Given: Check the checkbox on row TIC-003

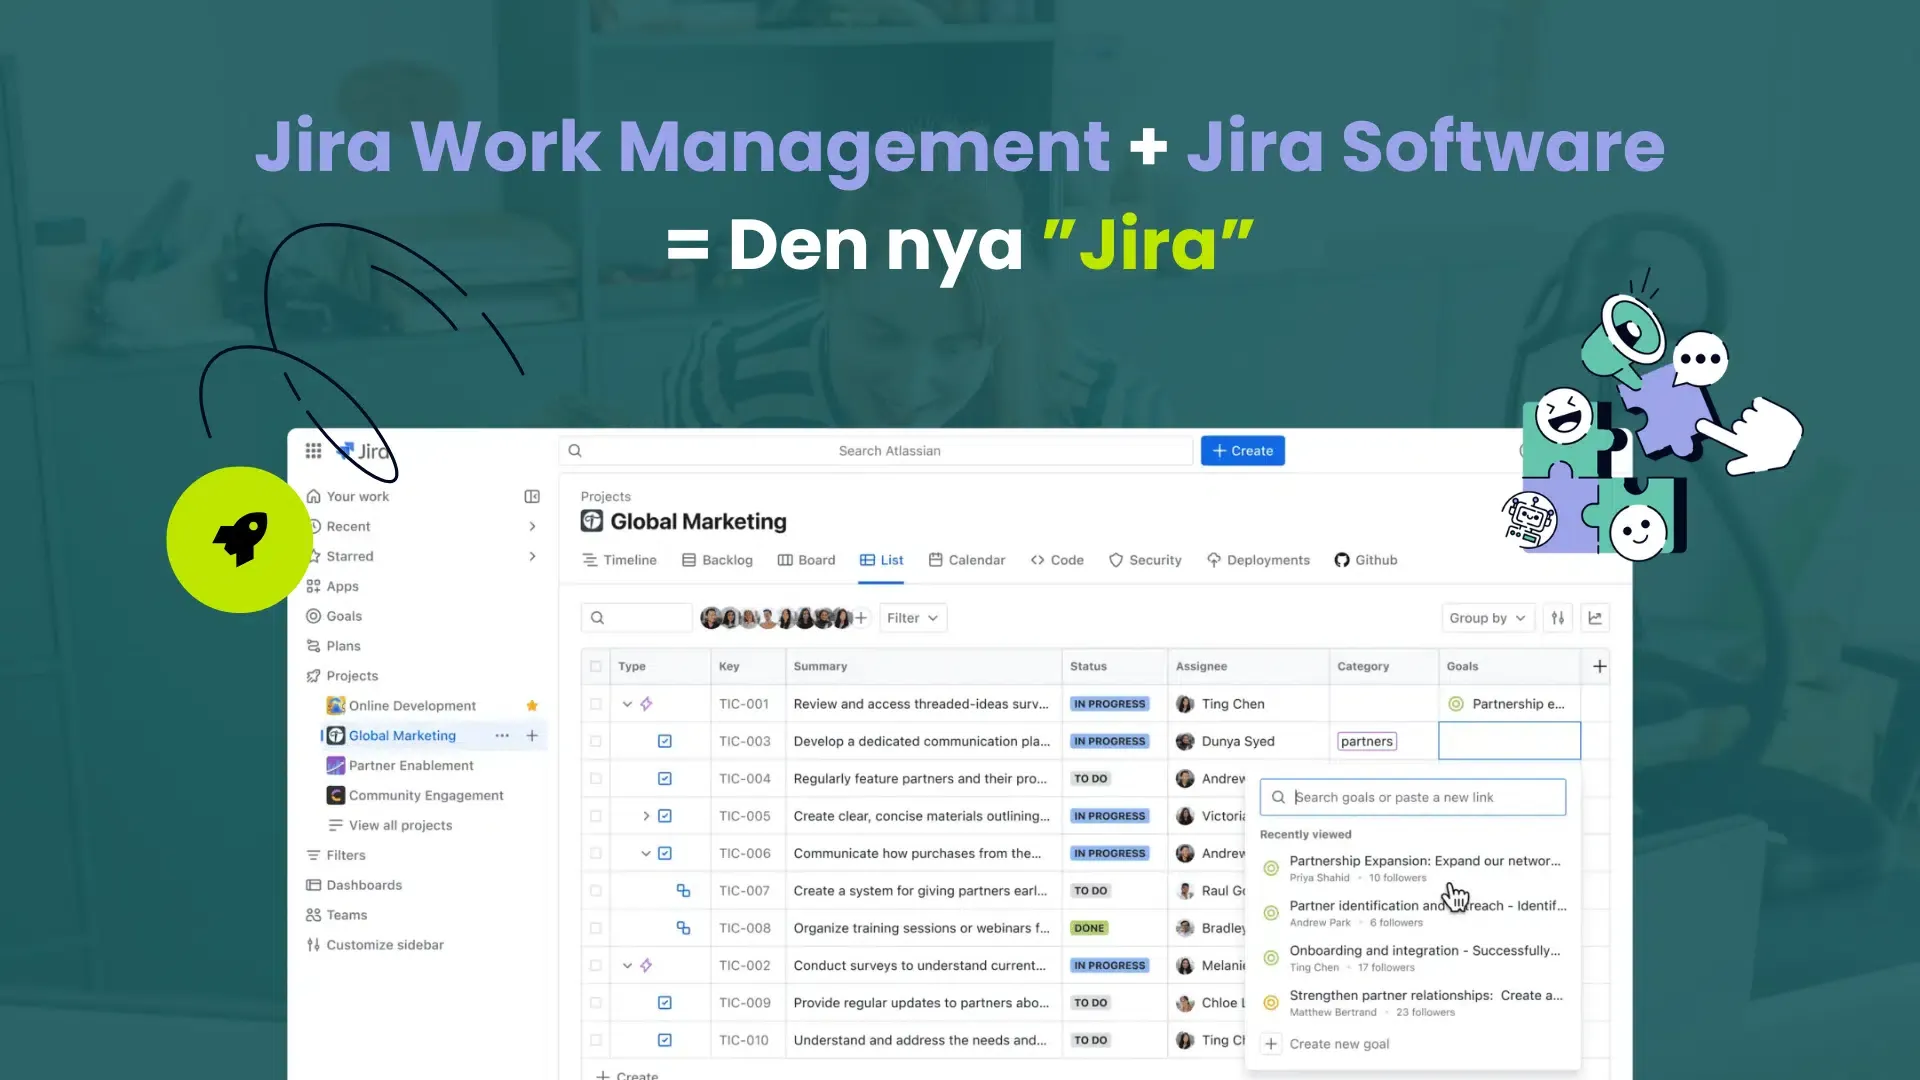Looking at the screenshot, I should [596, 741].
